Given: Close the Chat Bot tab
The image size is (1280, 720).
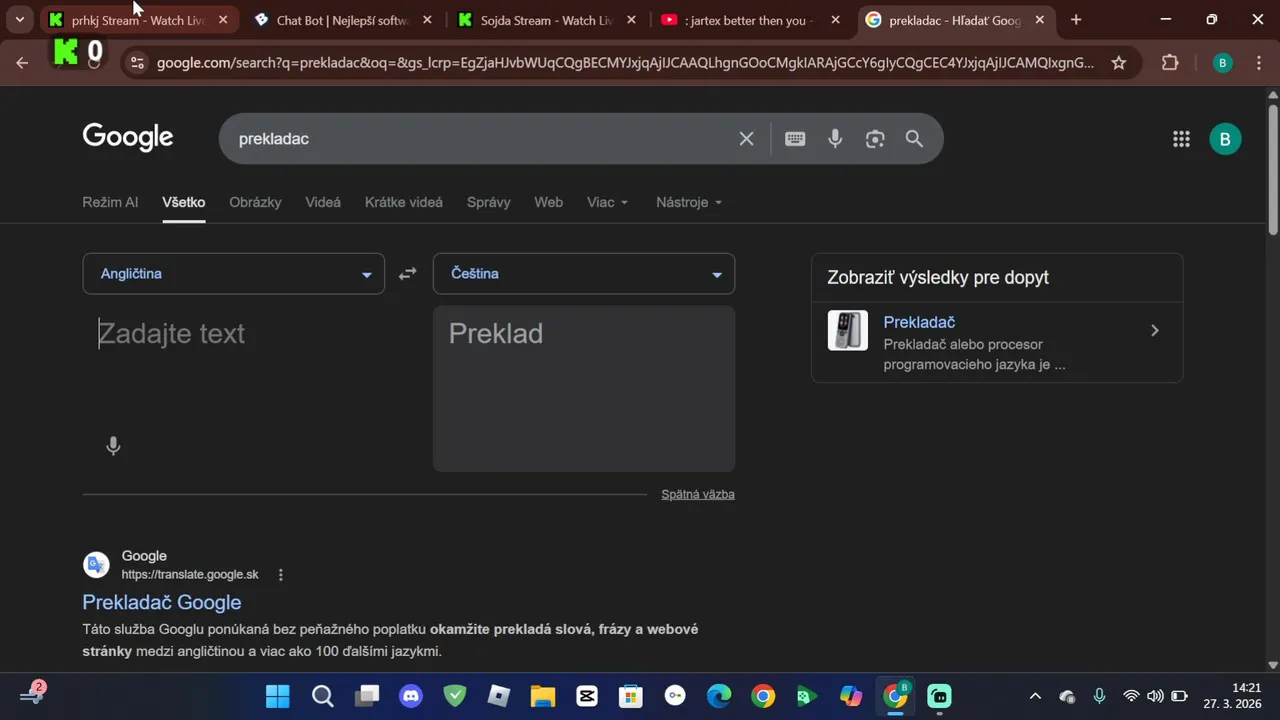Looking at the screenshot, I should pyautogui.click(x=427, y=20).
